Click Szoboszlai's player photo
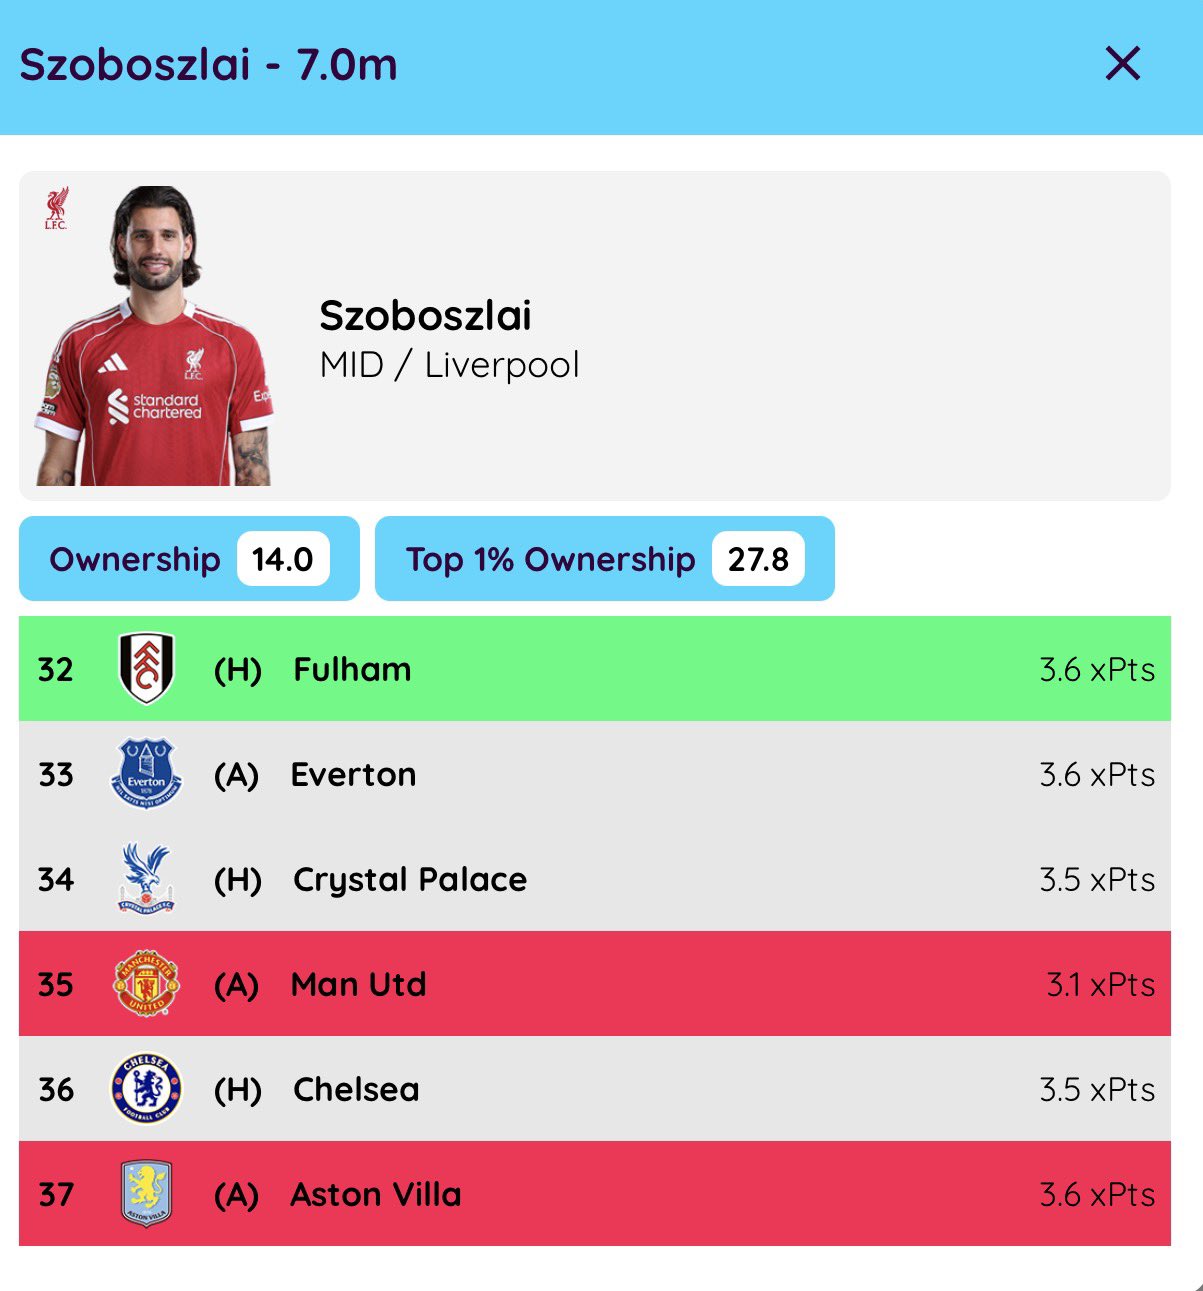This screenshot has width=1203, height=1291. click(155, 340)
